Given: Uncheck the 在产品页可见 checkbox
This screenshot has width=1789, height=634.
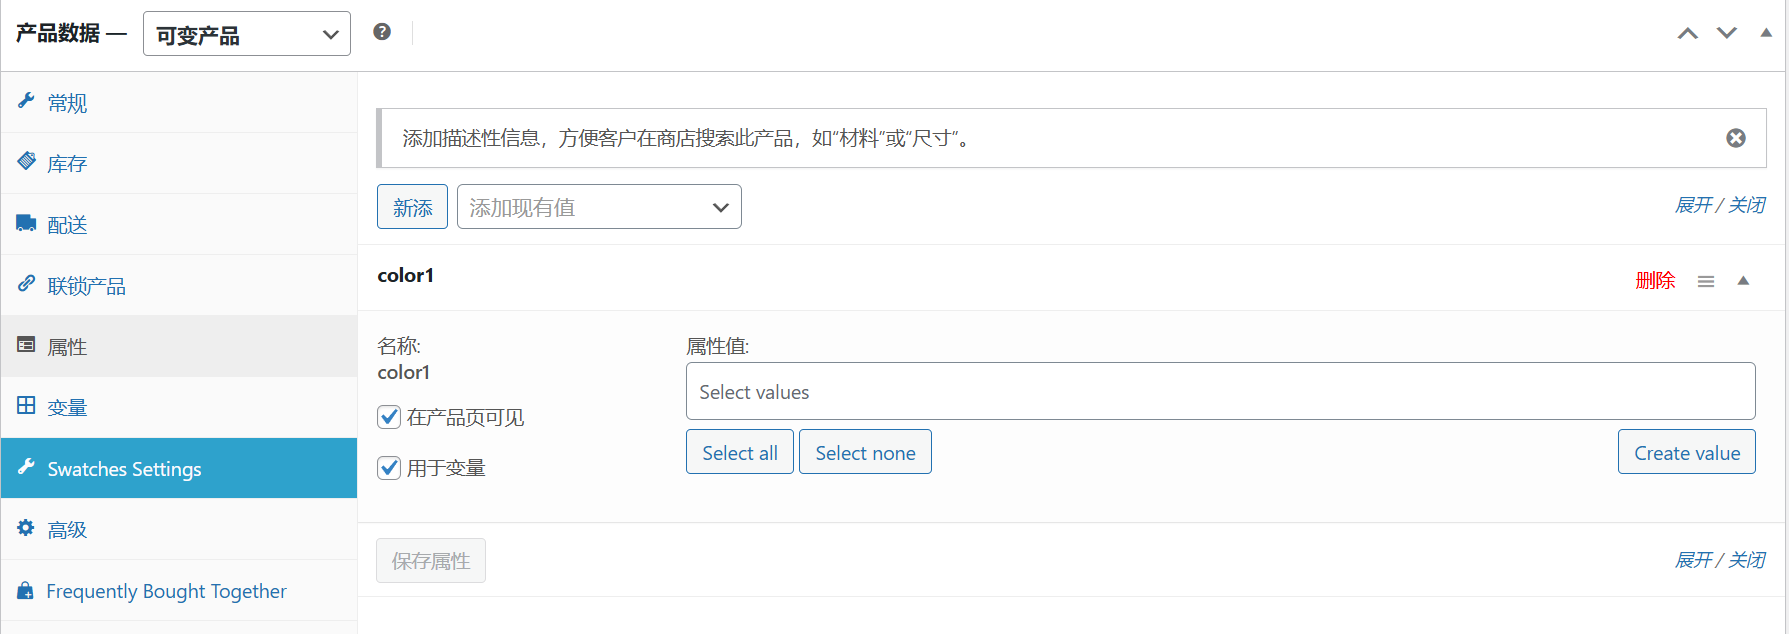Looking at the screenshot, I should click(x=389, y=417).
